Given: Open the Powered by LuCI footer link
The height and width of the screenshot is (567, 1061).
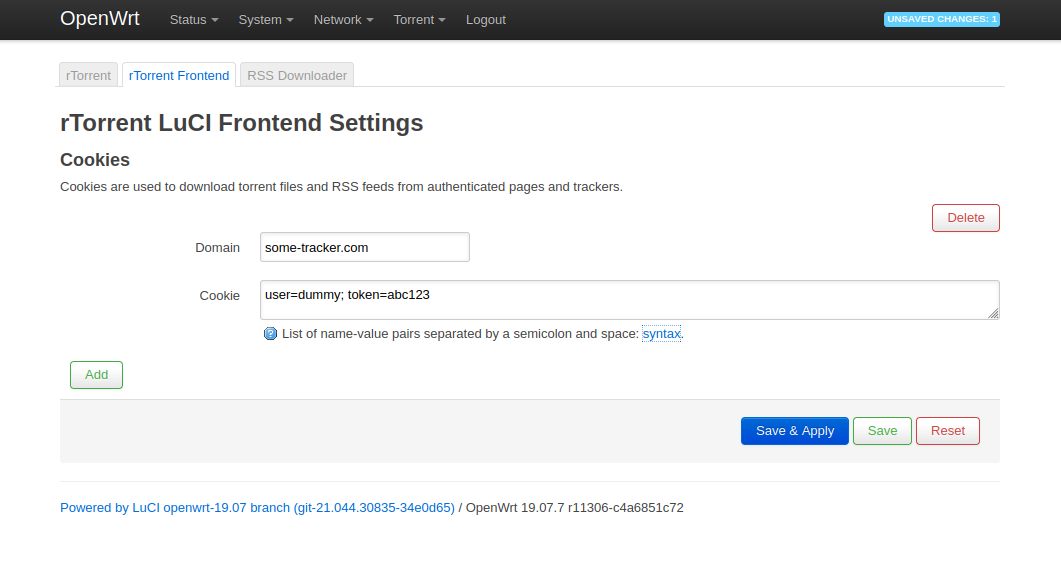Looking at the screenshot, I should click(x=257, y=507).
